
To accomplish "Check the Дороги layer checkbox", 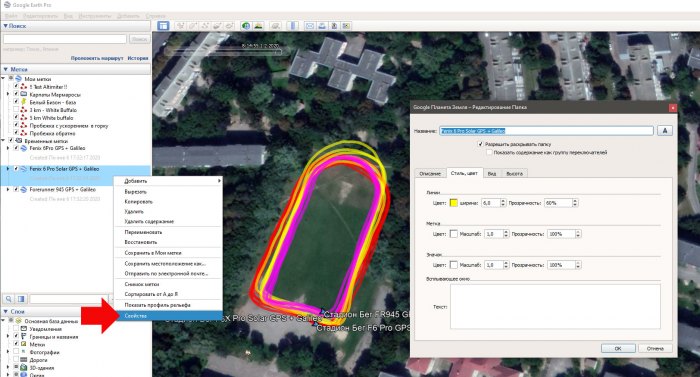I will (x=16, y=360).
